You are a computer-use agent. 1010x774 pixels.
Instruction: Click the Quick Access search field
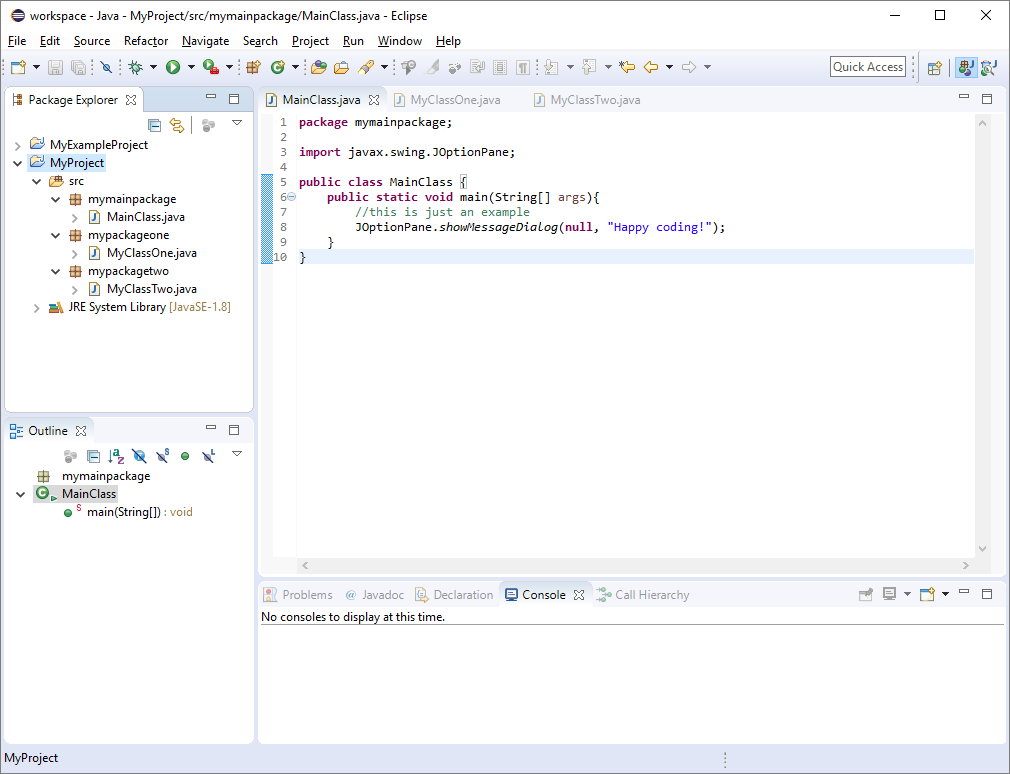point(867,67)
